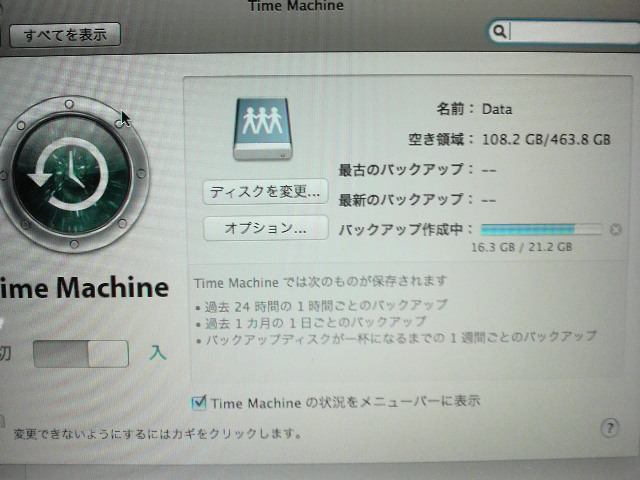Click the backup progress bar

coord(541,229)
